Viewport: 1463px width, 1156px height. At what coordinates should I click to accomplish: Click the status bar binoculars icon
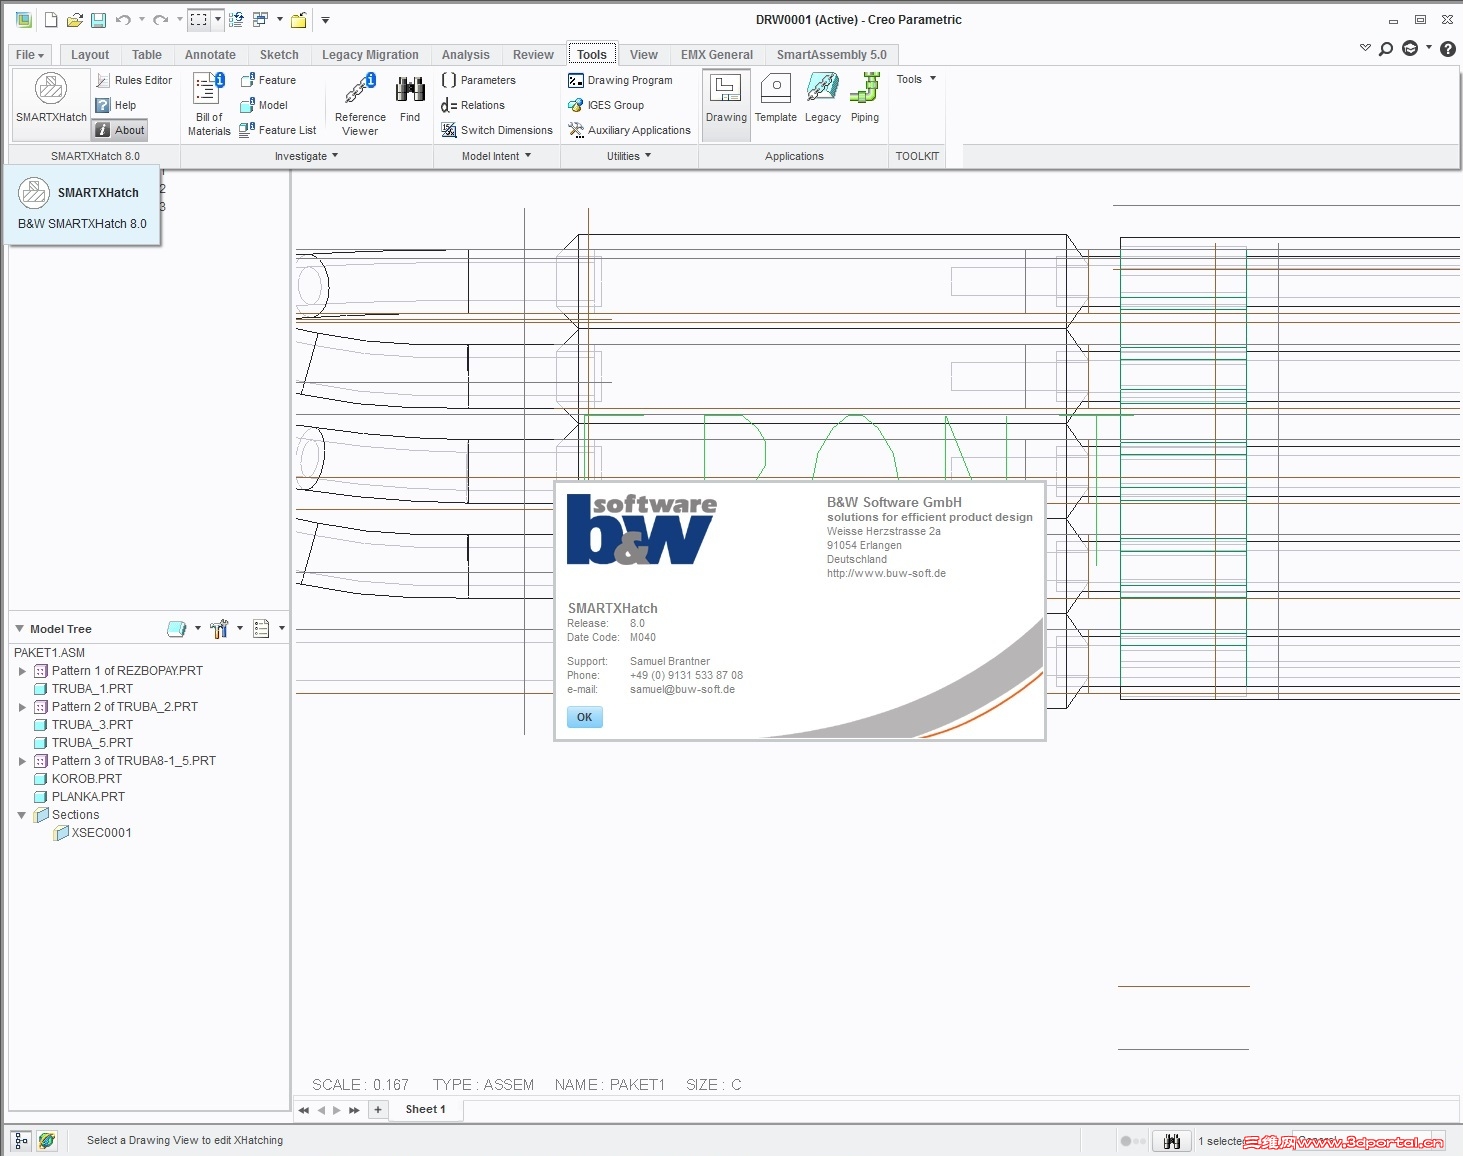[x=1172, y=1141]
